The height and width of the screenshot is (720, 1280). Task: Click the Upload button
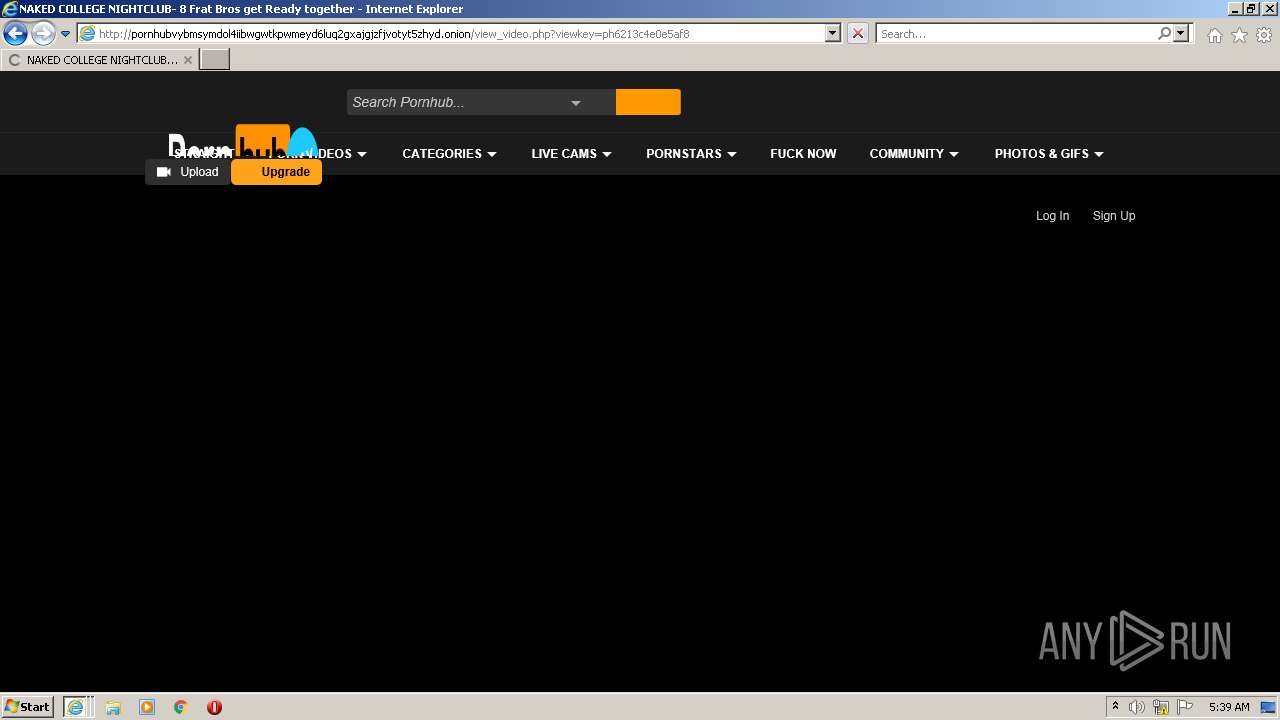[188, 172]
